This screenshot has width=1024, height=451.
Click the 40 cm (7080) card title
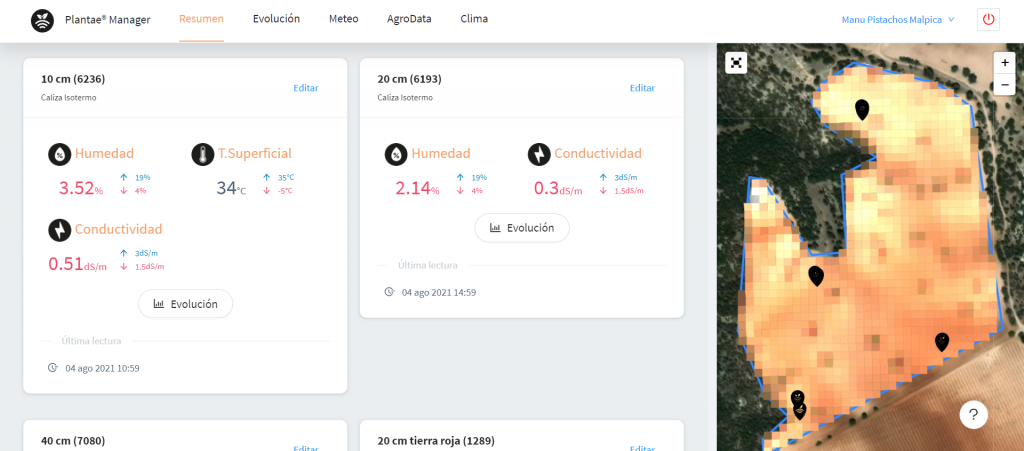pos(73,441)
